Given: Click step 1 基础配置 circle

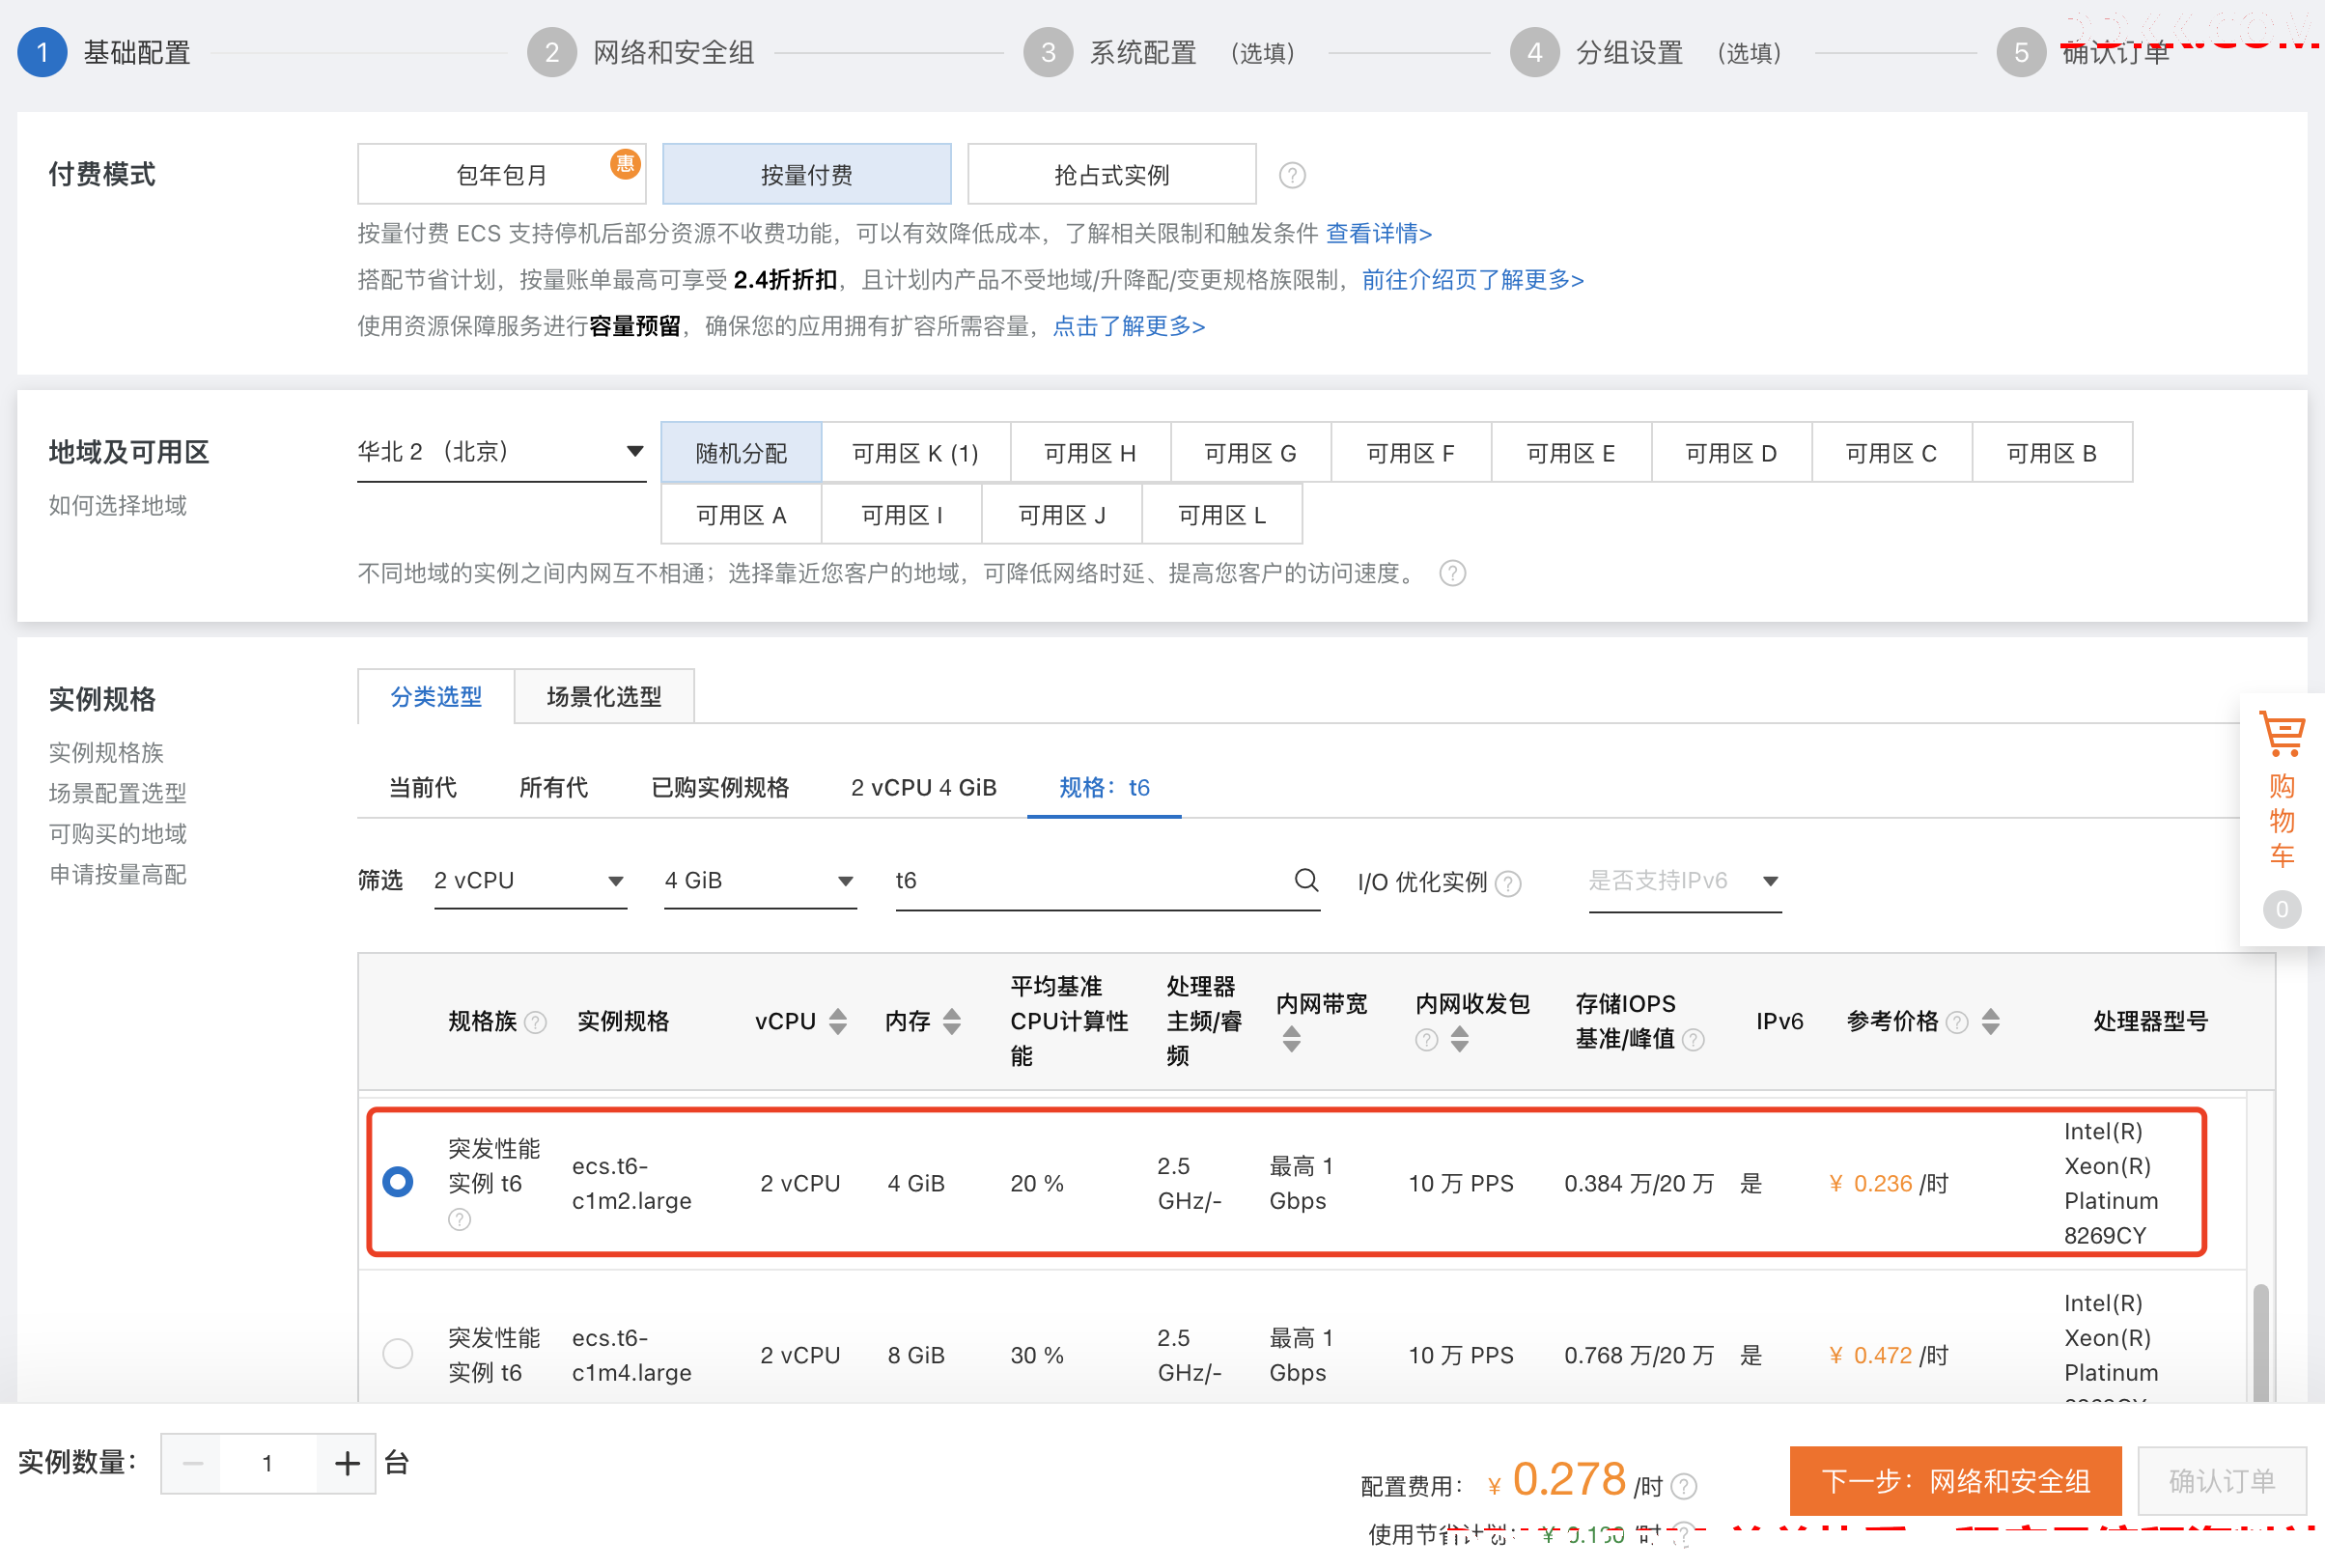Looking at the screenshot, I should pos(42,52).
